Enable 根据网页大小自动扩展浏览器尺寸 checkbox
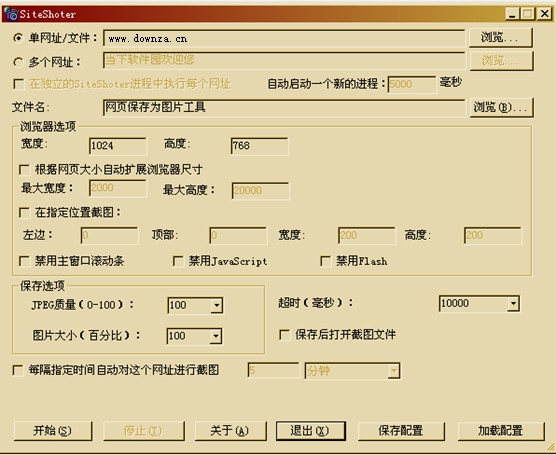Image resolution: width=556 pixels, height=455 pixels. click(24, 170)
